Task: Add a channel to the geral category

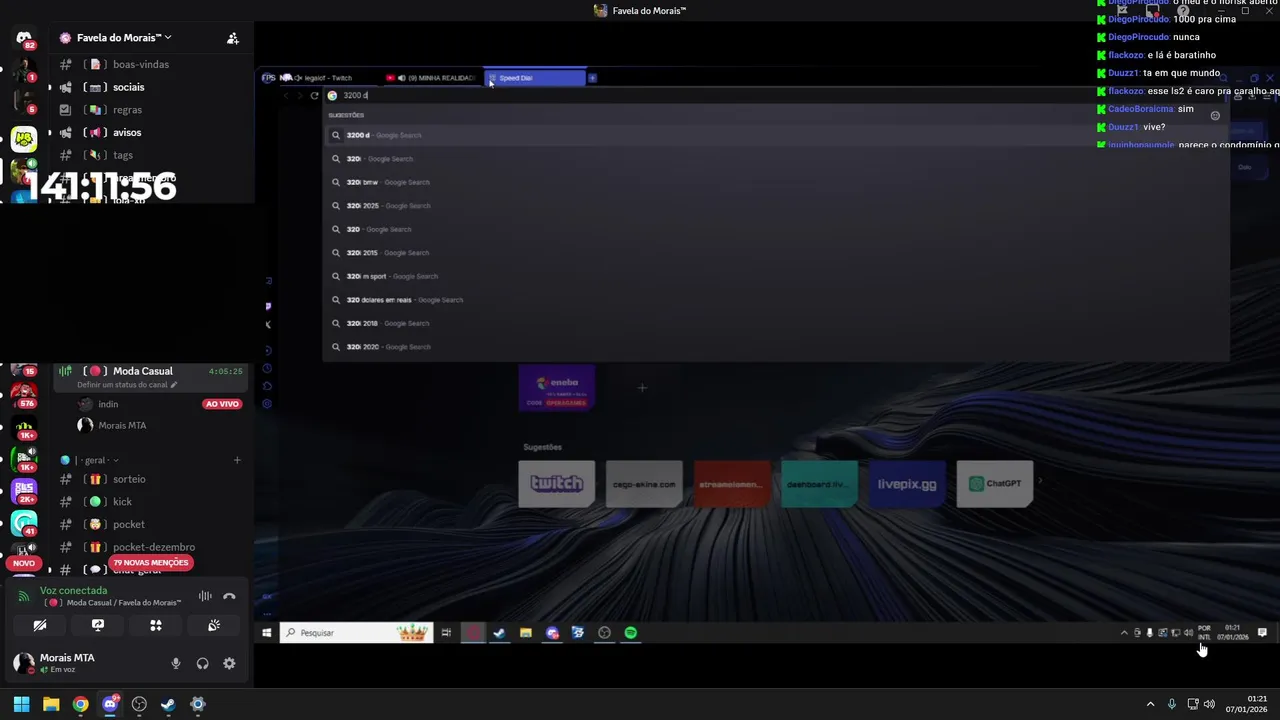Action: point(237,460)
